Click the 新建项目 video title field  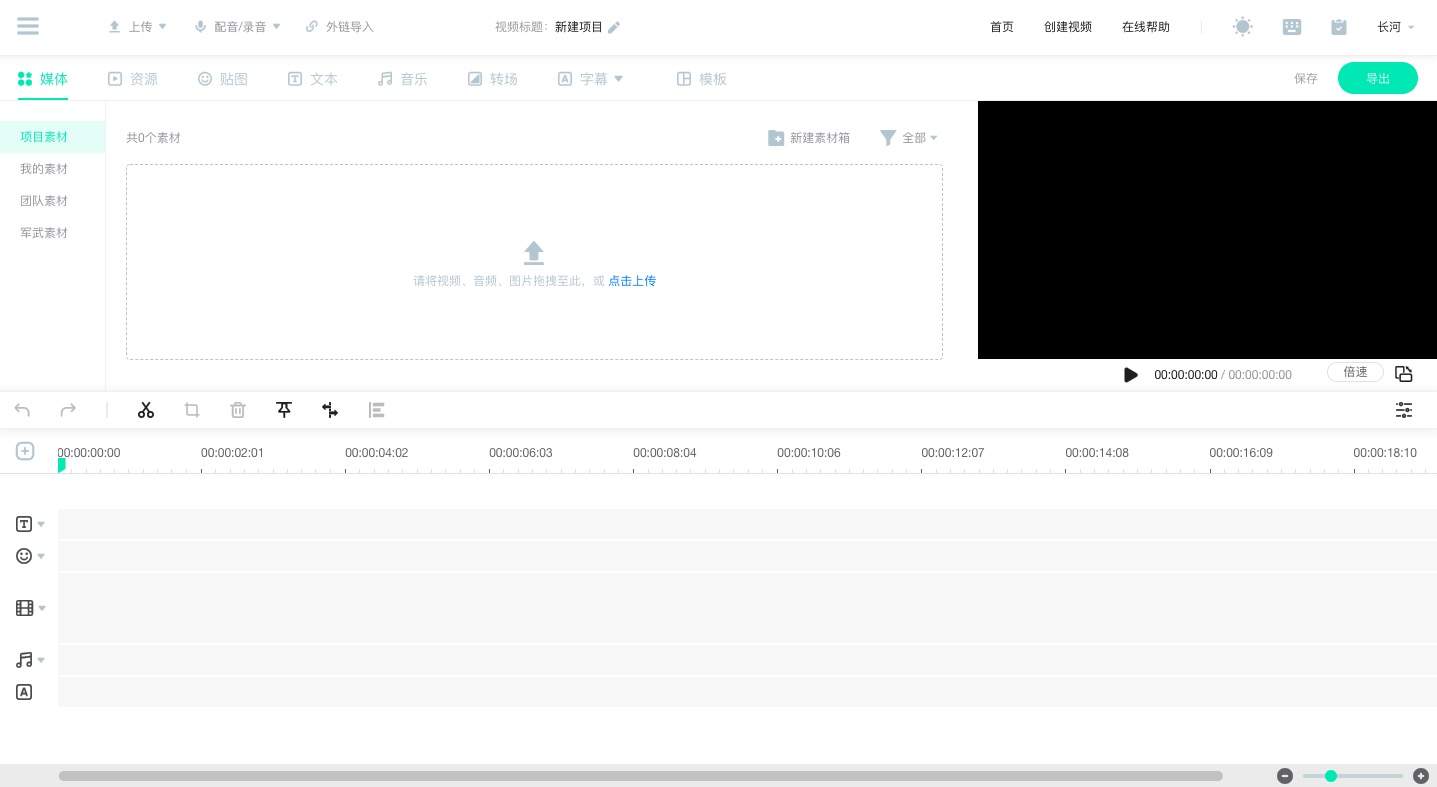(x=579, y=27)
